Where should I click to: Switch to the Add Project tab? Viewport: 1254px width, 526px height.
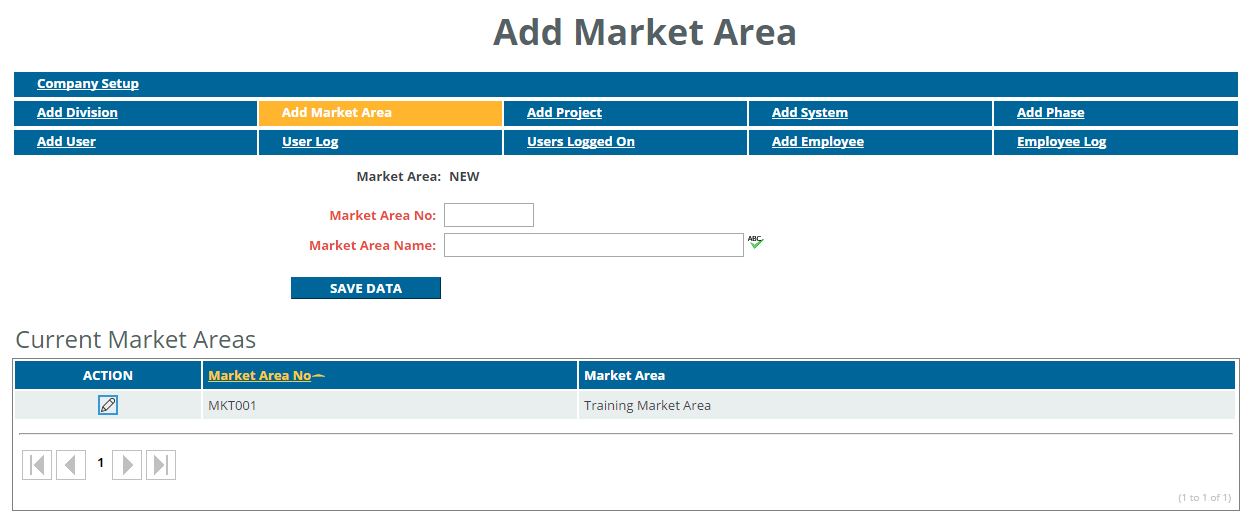coord(564,113)
